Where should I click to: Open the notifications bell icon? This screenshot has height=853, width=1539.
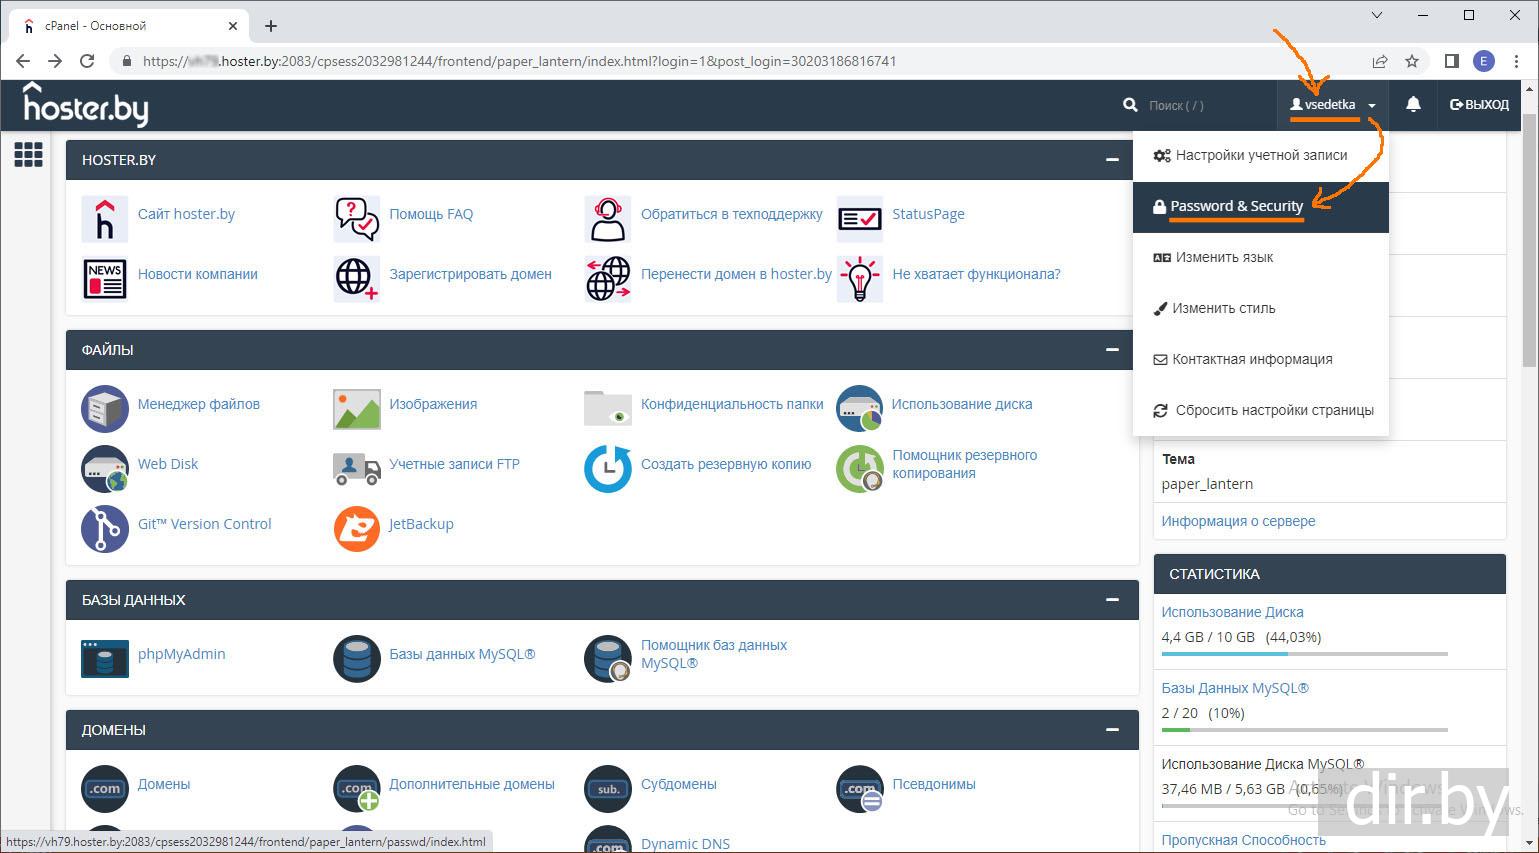click(x=1413, y=105)
